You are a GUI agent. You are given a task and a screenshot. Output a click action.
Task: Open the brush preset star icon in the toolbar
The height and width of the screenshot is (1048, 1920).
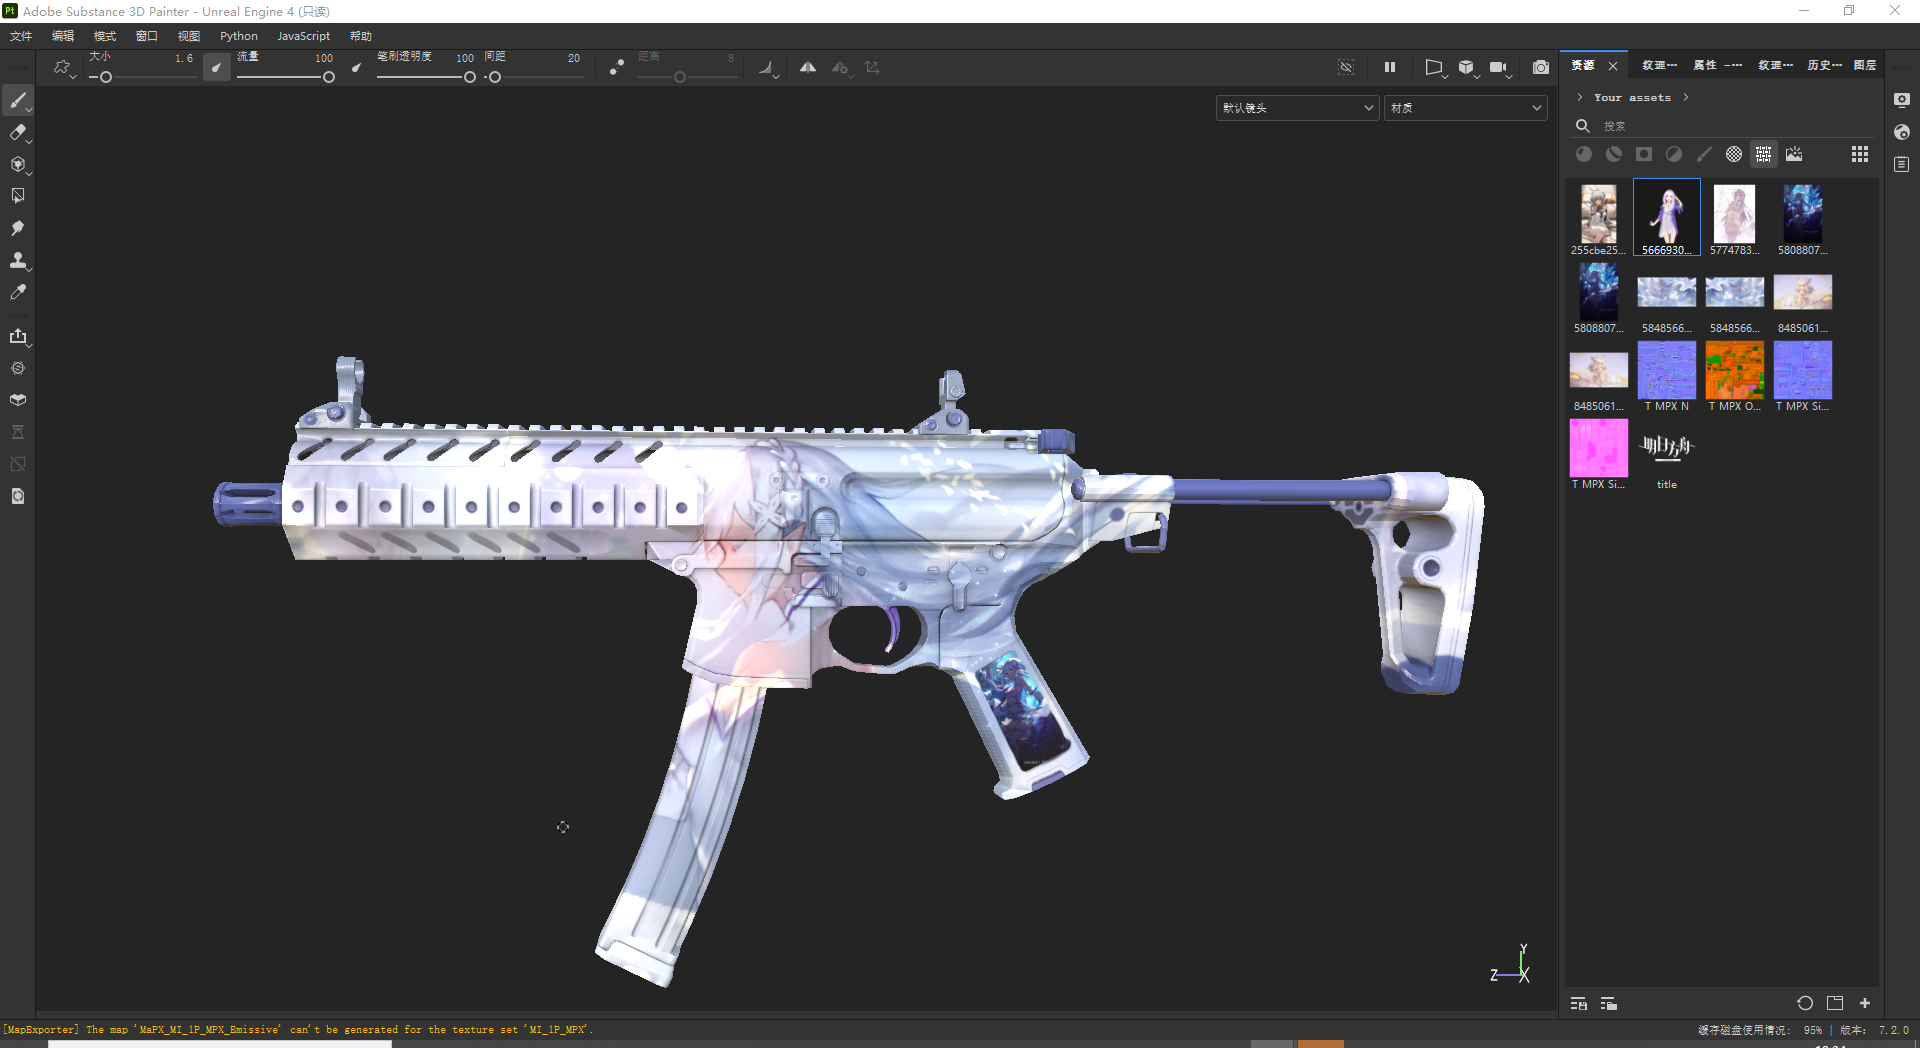63,67
